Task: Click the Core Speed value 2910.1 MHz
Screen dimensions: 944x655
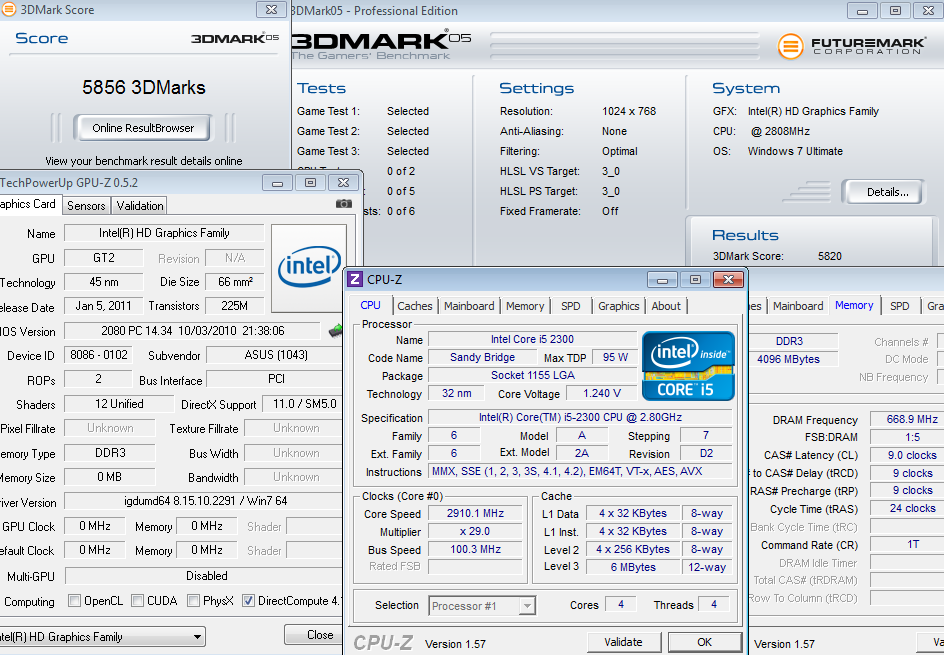Action: click(x=475, y=514)
